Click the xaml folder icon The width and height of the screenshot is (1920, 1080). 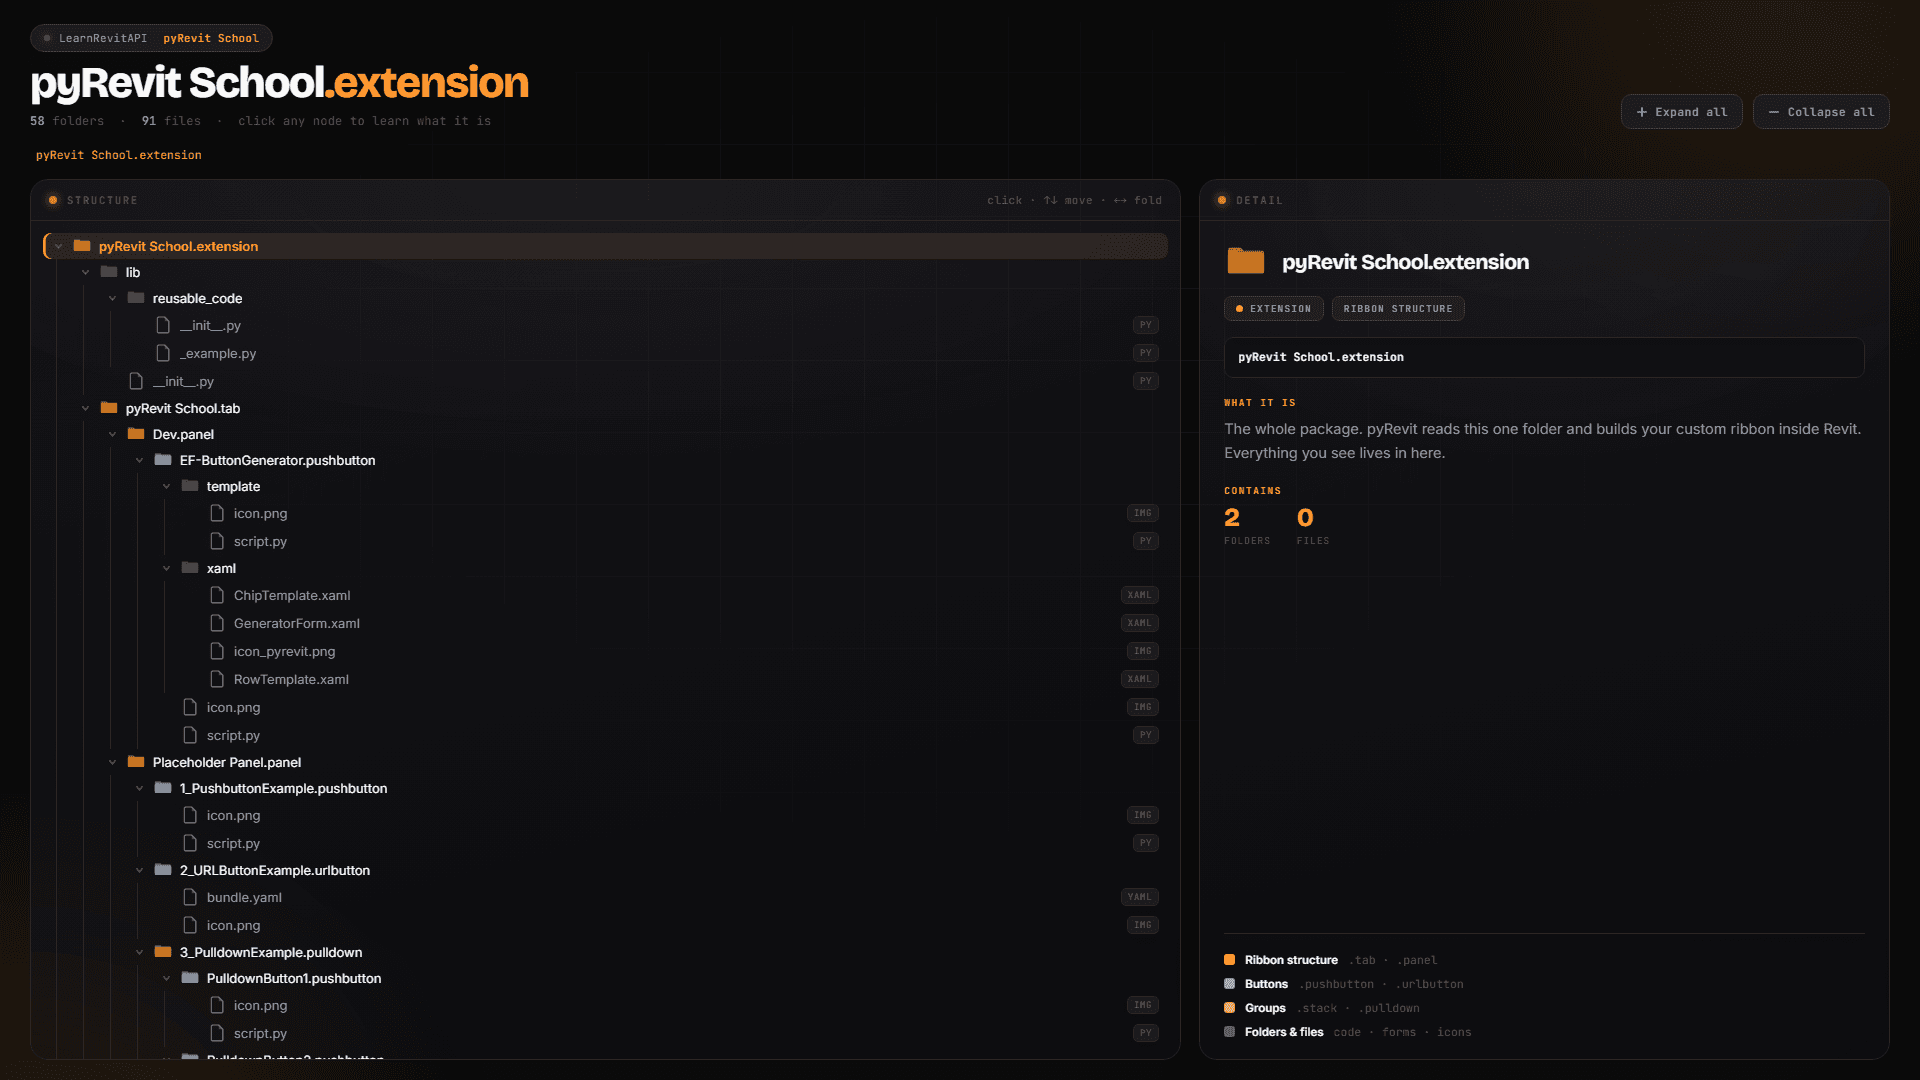(x=190, y=567)
